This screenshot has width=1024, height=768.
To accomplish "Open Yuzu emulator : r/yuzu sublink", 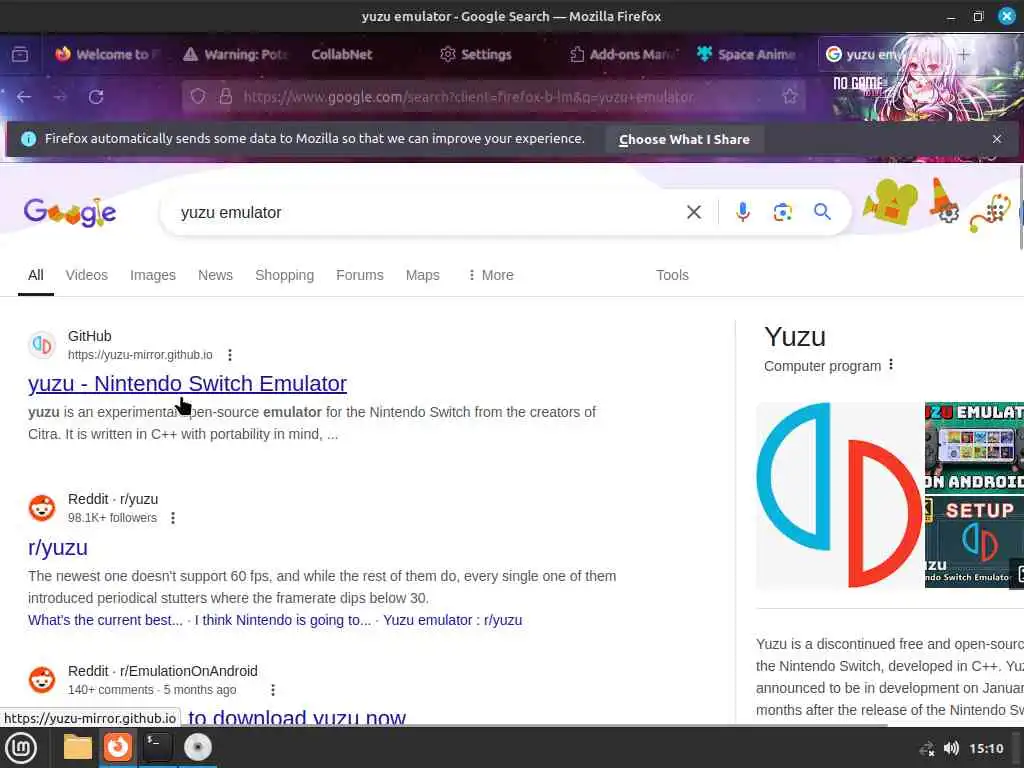I will pyautogui.click(x=453, y=620).
